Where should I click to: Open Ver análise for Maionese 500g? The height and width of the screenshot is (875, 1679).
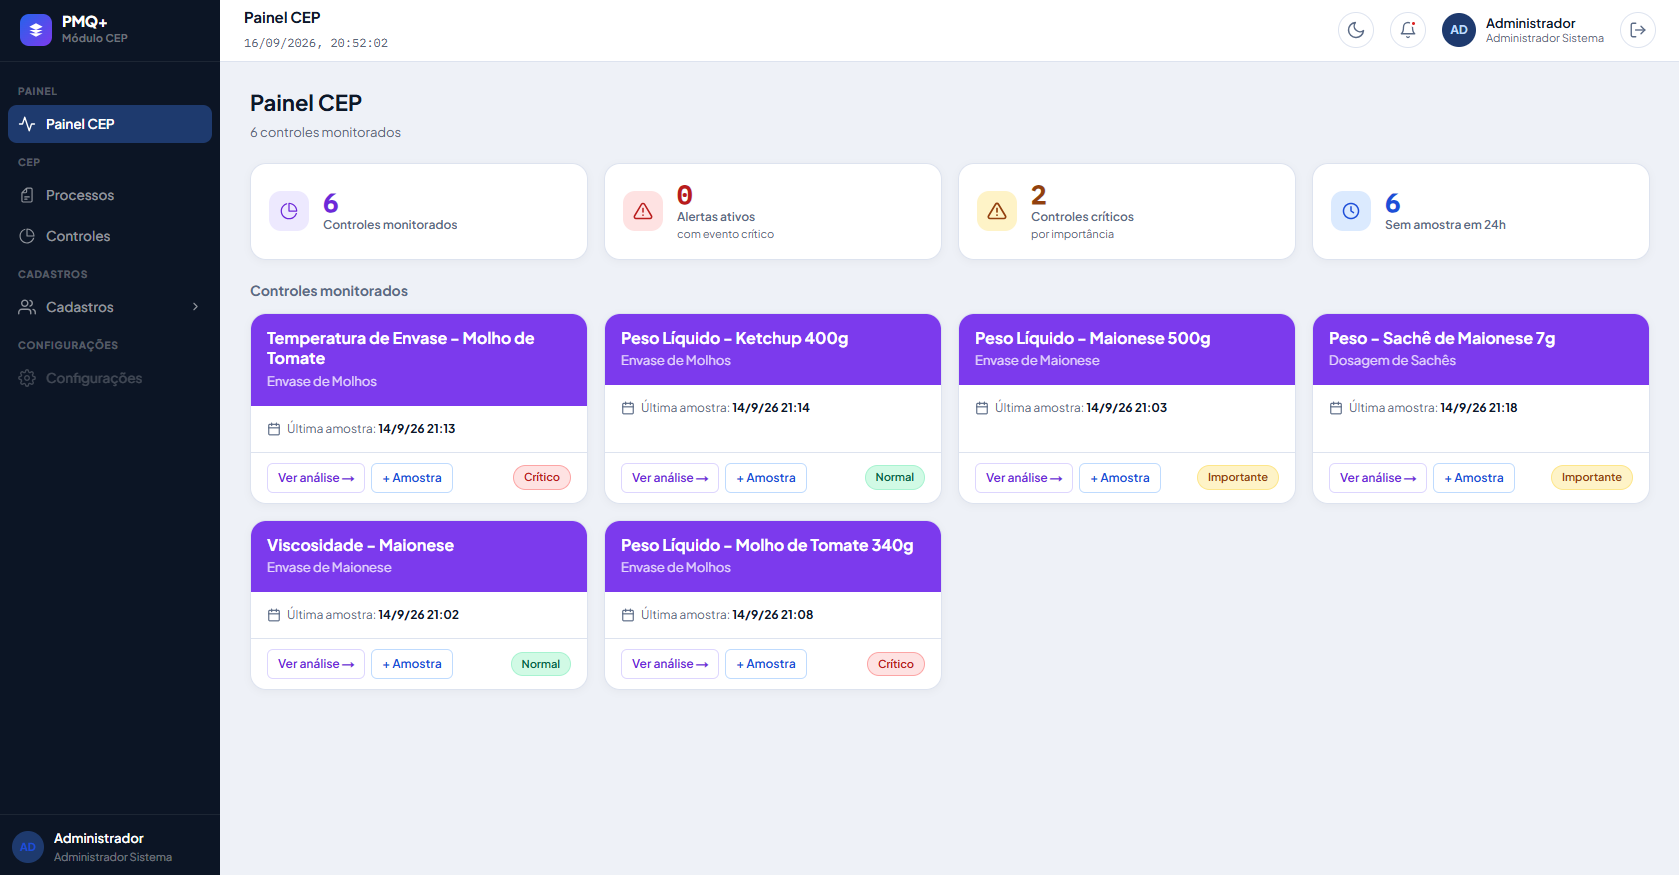click(1024, 478)
